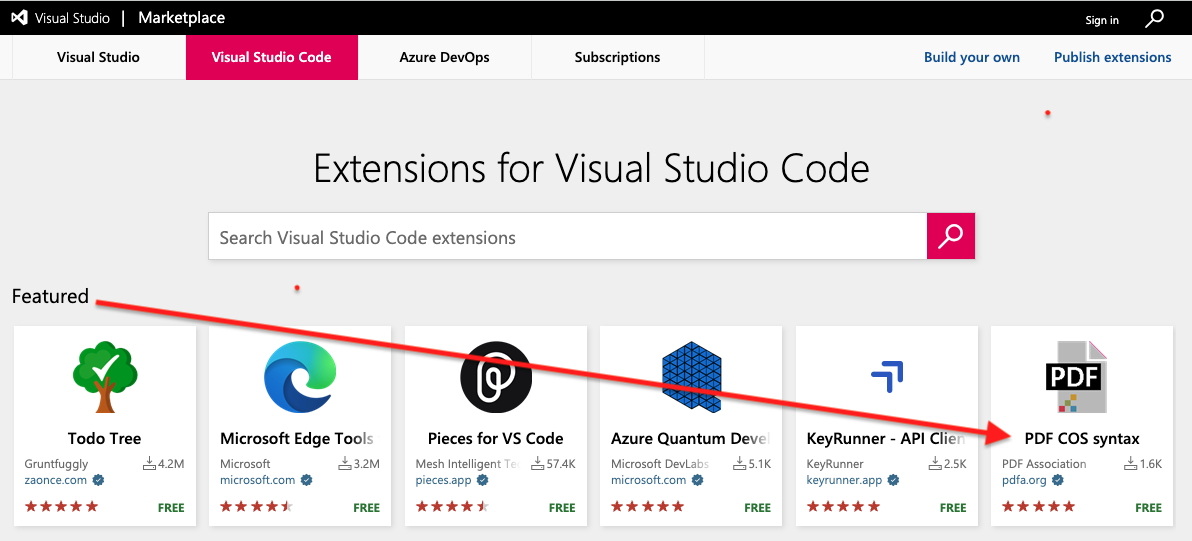
Task: Click the Sign in link
Action: pos(1102,20)
